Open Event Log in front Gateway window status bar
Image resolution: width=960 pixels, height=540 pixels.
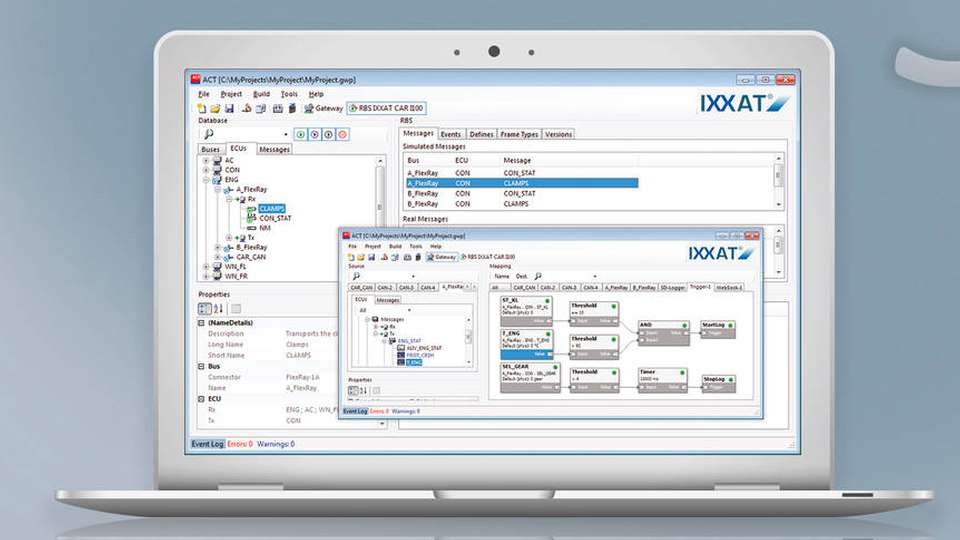click(355, 411)
